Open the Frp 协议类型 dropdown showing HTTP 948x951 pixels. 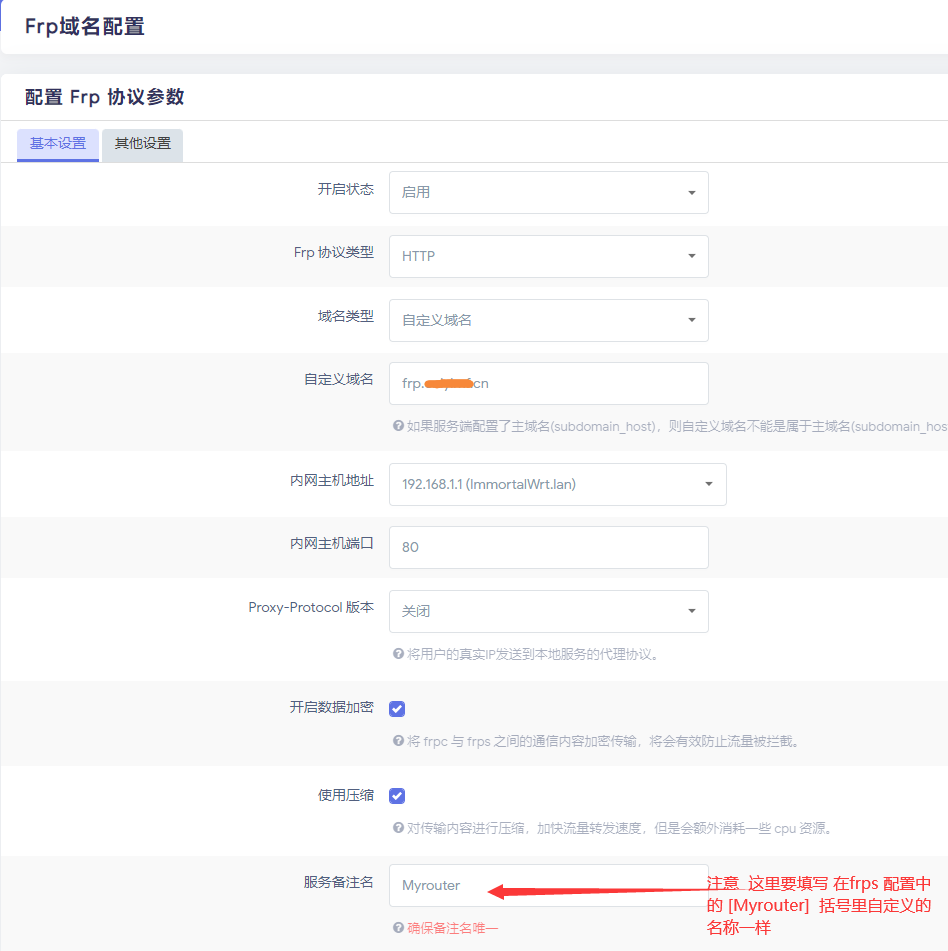coord(548,256)
